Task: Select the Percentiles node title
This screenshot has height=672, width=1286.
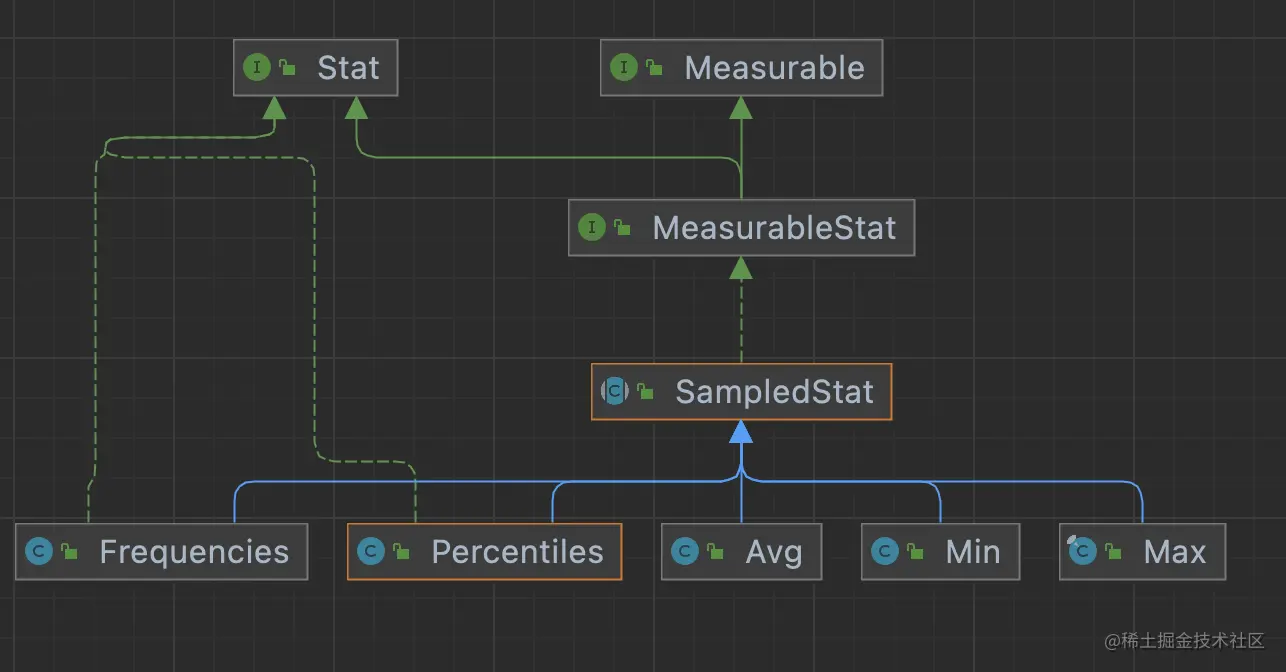Action: [x=517, y=551]
